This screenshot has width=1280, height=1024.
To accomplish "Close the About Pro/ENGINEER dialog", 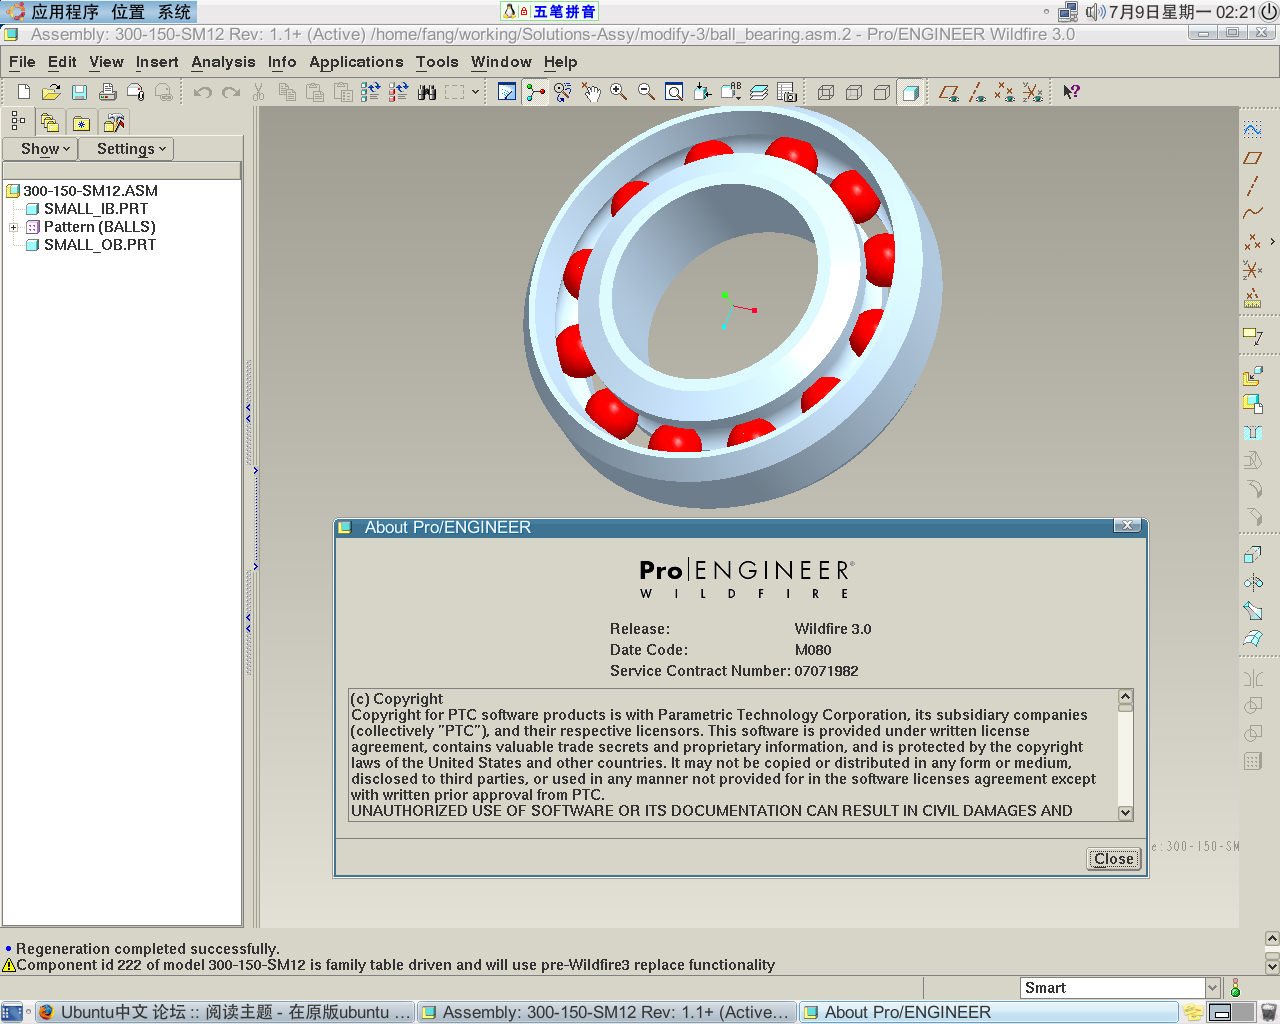I will 1113,859.
